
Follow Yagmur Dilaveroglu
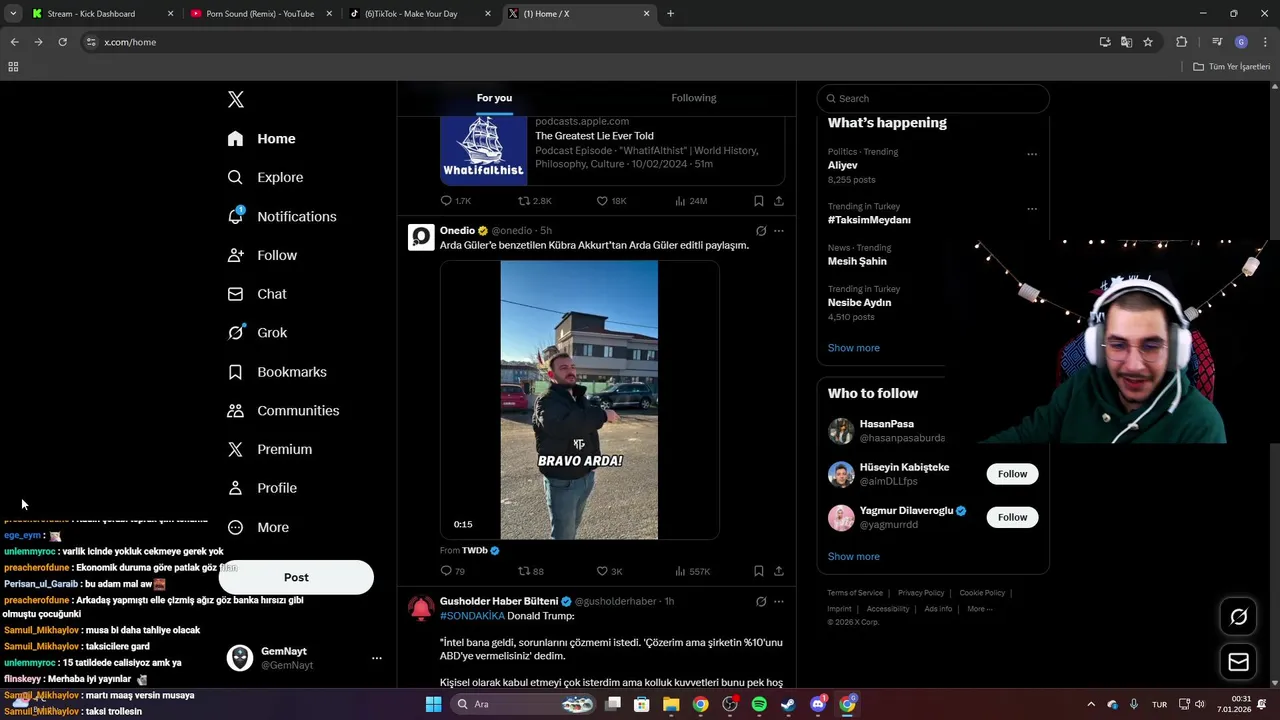pos(1012,517)
